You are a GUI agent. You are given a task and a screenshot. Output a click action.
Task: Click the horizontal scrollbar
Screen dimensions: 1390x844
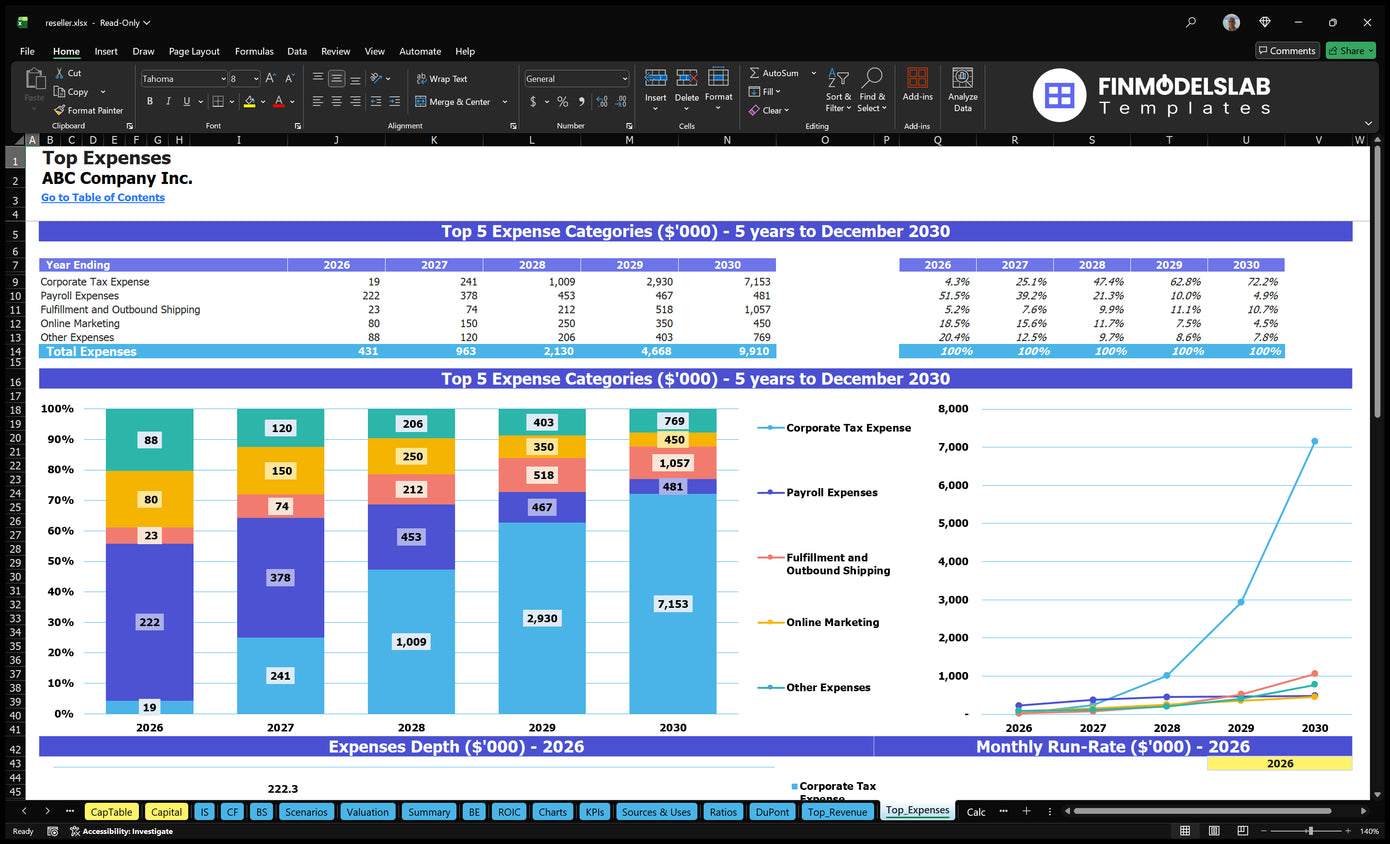pos(1200,811)
